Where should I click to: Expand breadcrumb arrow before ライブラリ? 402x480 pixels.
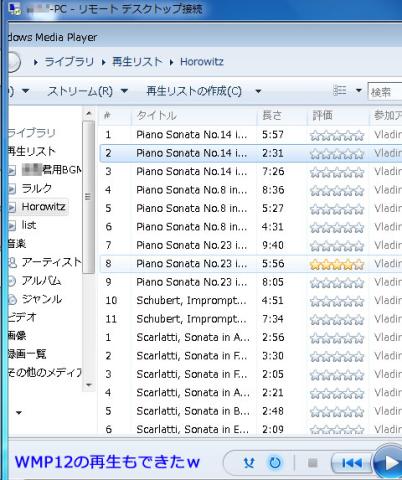click(36, 62)
